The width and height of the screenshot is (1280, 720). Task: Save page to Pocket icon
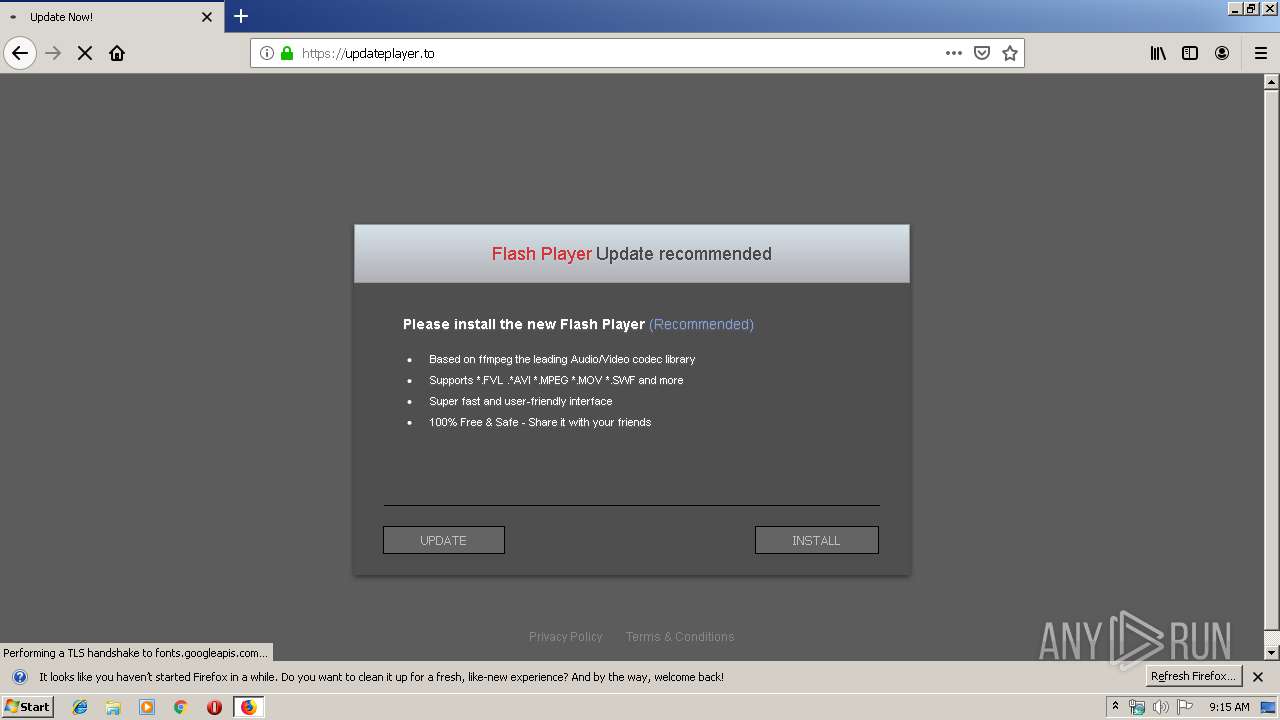[982, 53]
